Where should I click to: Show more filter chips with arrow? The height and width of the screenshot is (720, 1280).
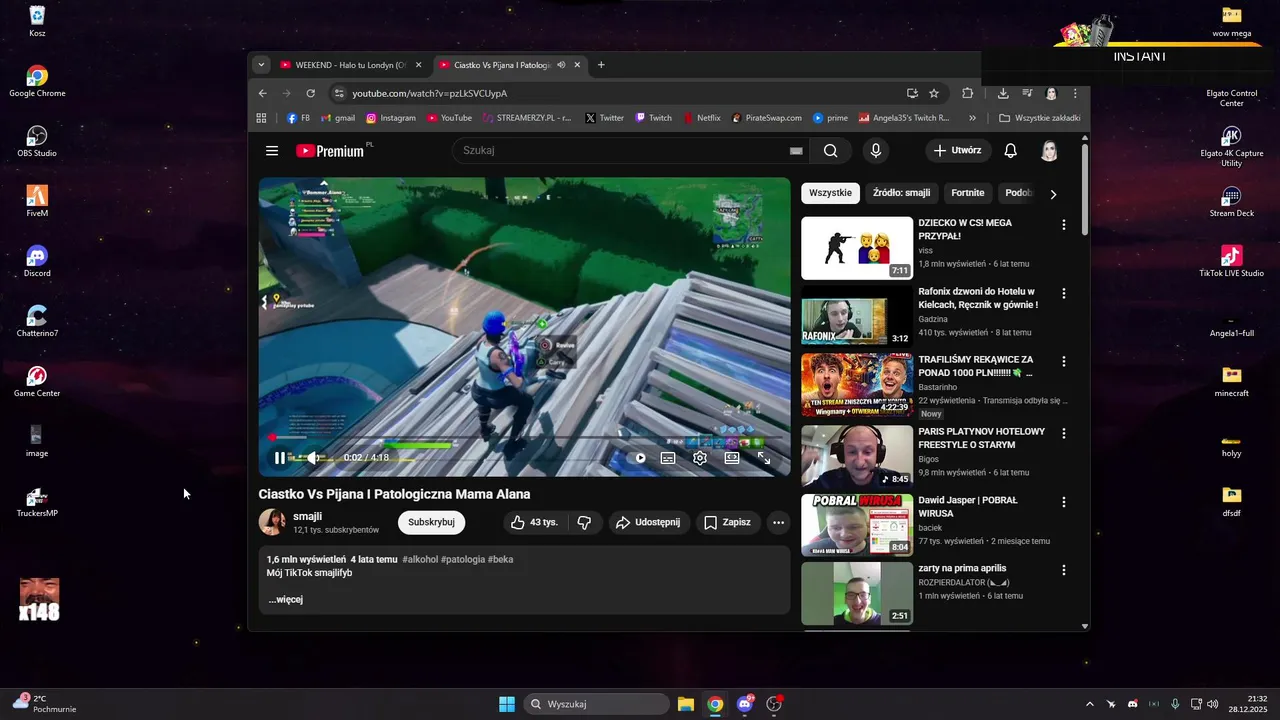point(1053,194)
